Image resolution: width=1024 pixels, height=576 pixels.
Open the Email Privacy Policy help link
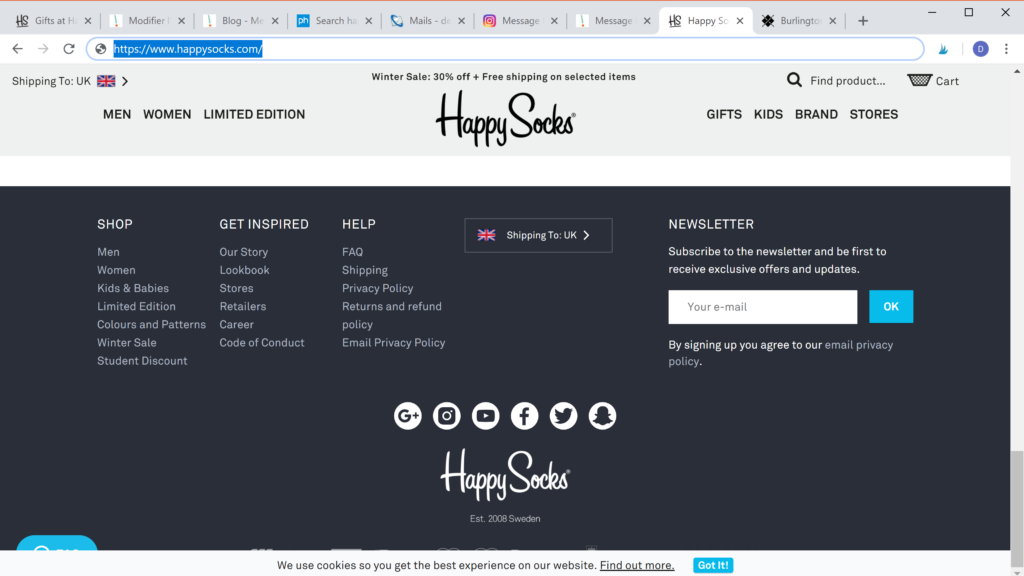pos(394,343)
